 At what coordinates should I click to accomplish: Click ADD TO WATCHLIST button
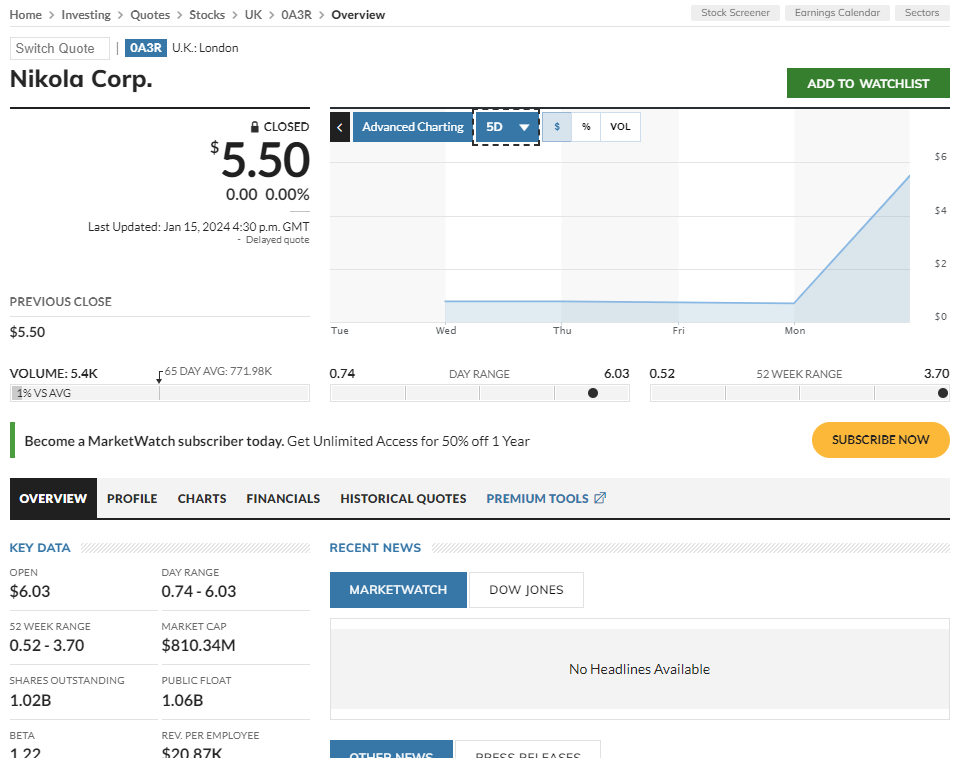(x=868, y=83)
